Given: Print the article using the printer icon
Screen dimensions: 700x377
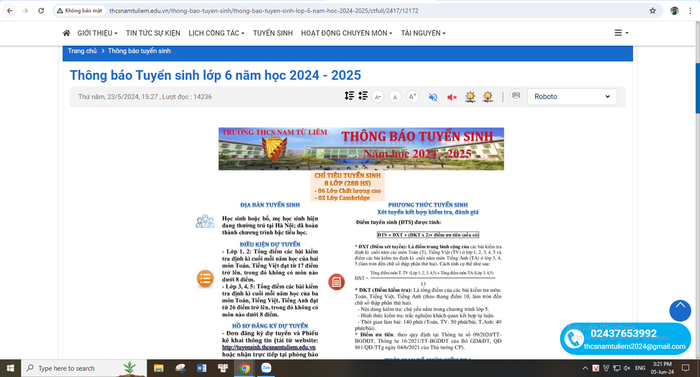Looking at the screenshot, I should tap(516, 96).
